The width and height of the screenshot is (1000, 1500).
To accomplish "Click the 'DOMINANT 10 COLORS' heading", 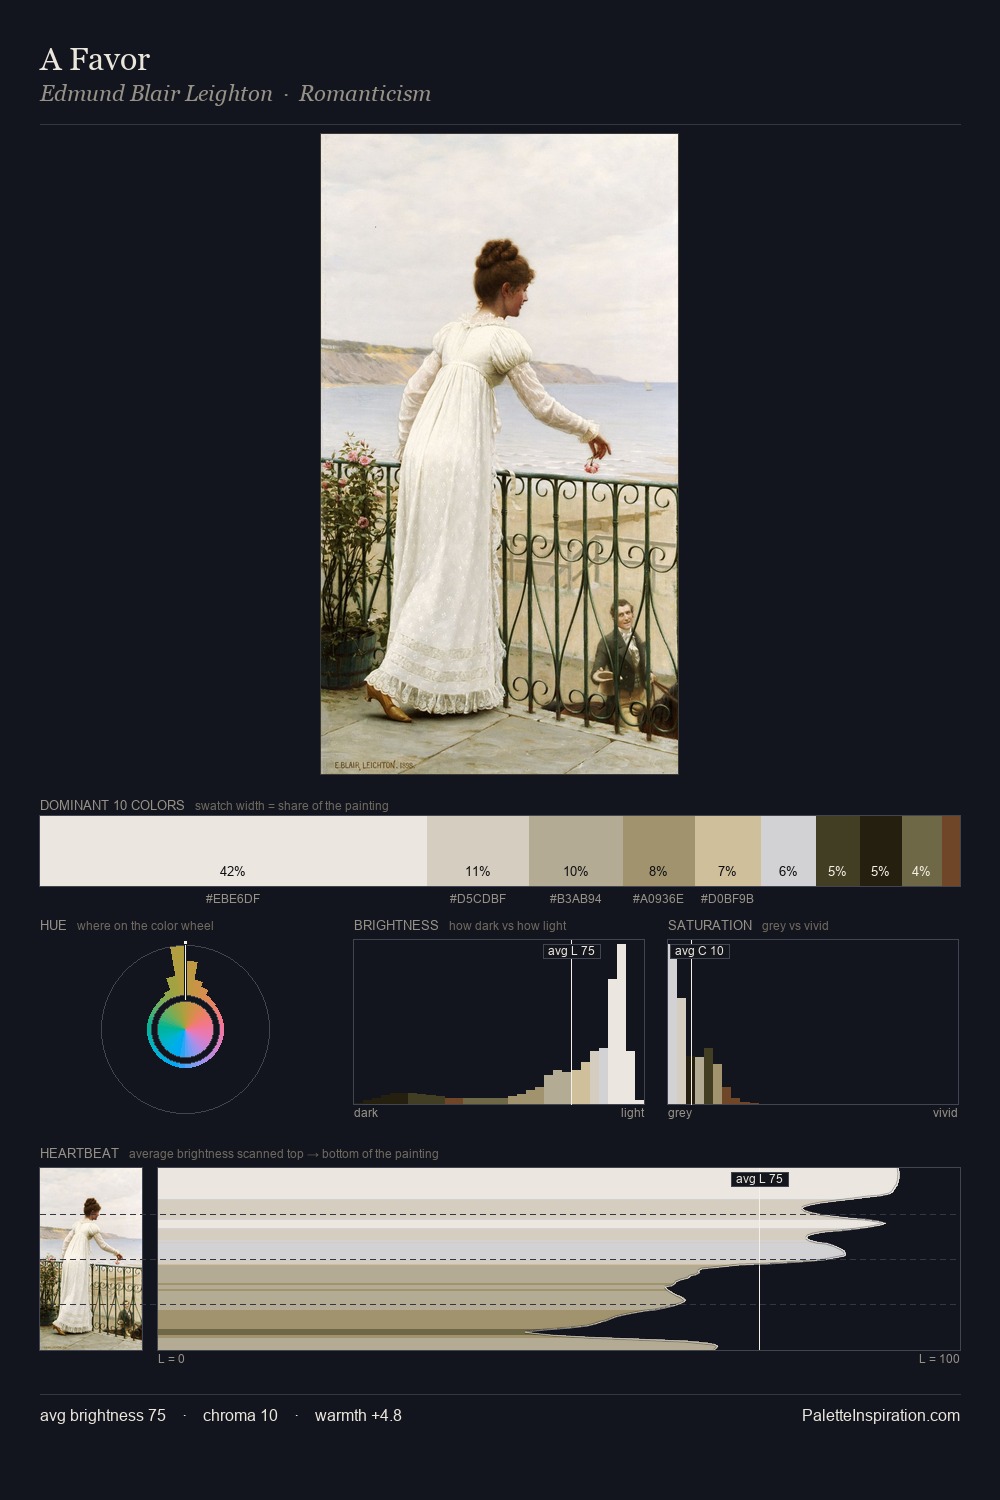I will click(x=112, y=805).
